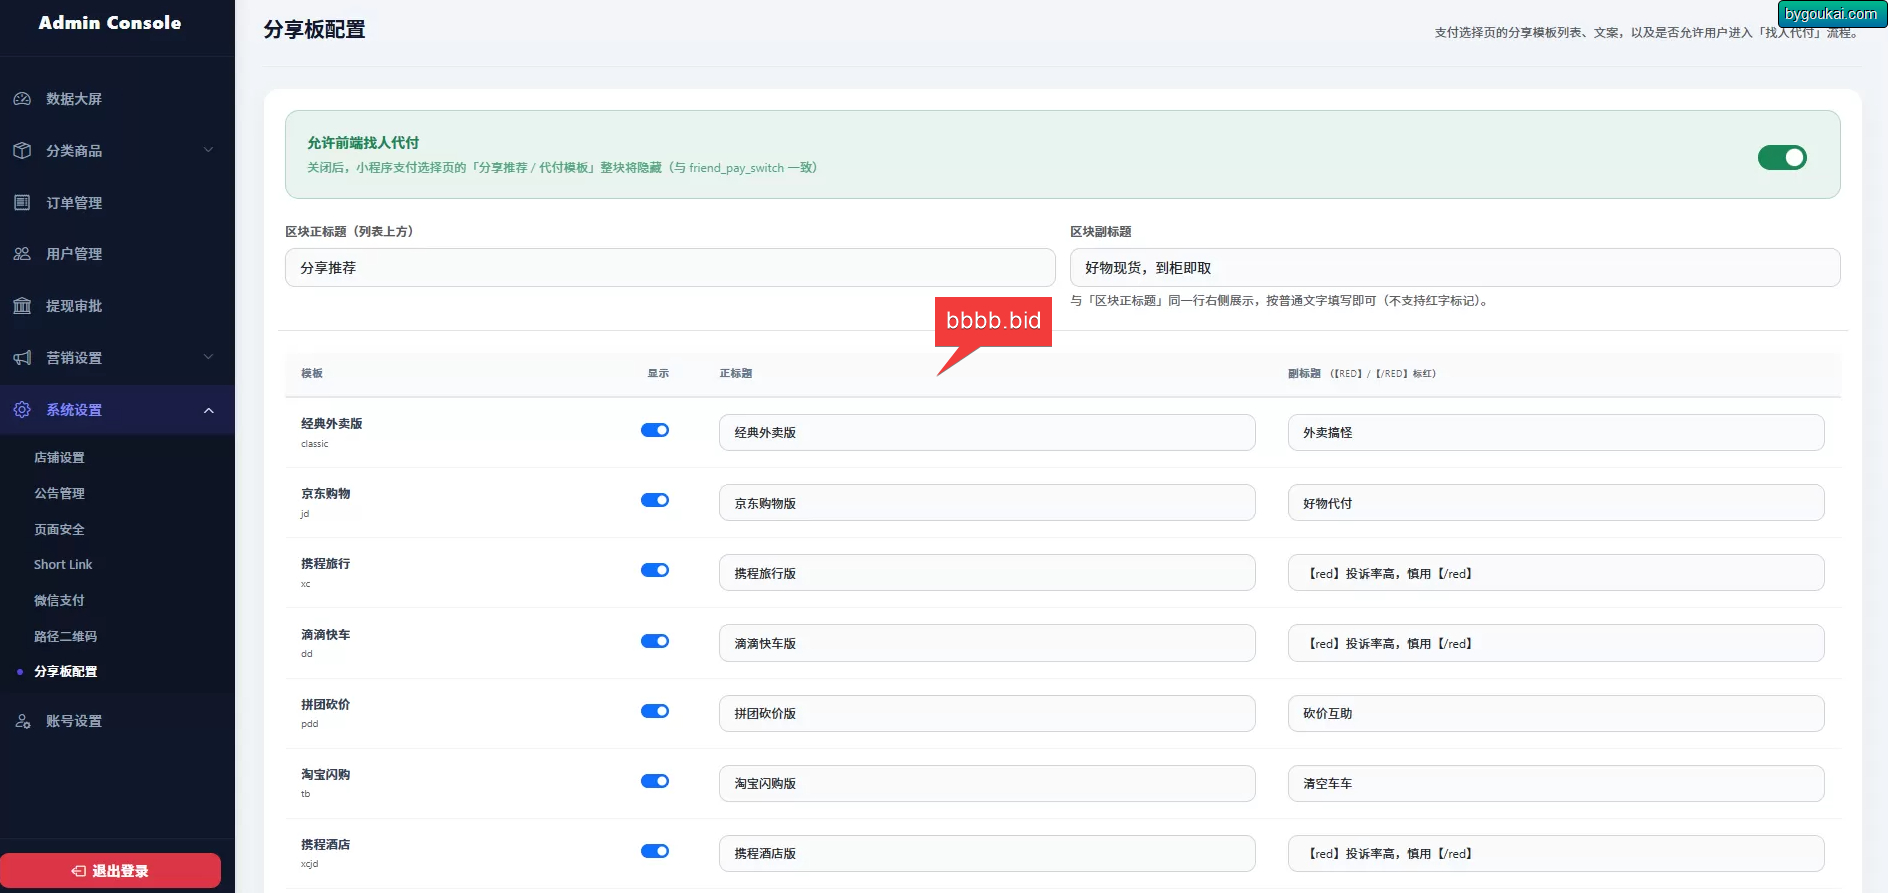Expand the 营销设置 submenu chevron

pyautogui.click(x=209, y=358)
